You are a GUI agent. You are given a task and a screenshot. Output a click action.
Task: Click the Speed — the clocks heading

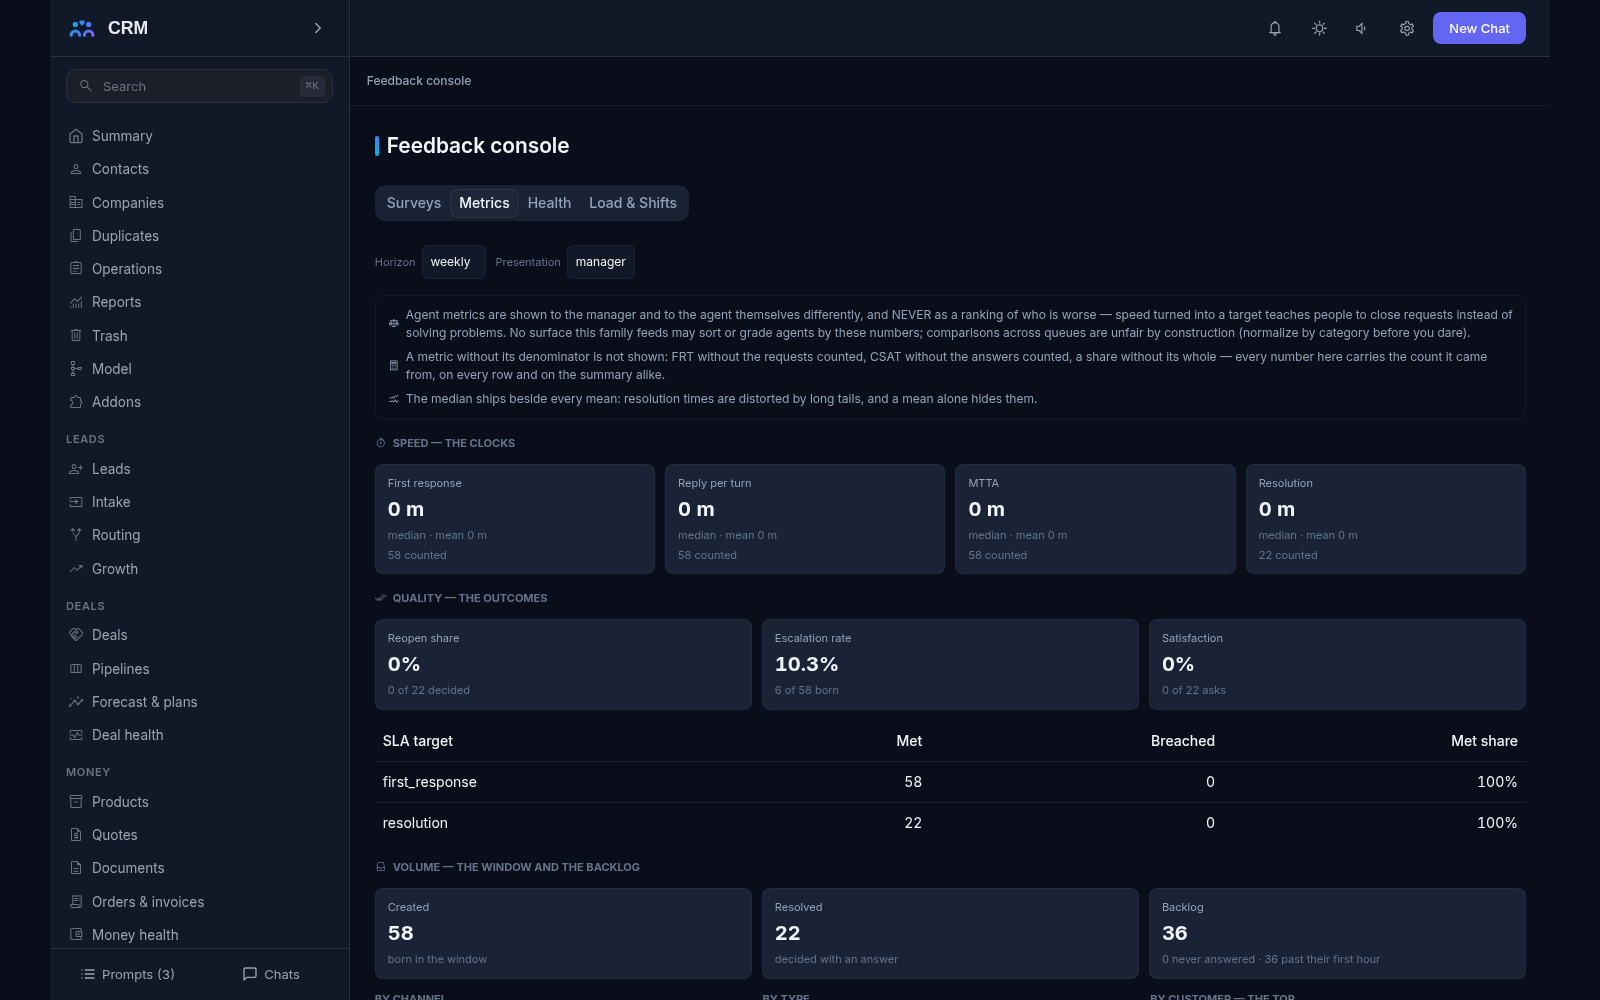coord(454,443)
